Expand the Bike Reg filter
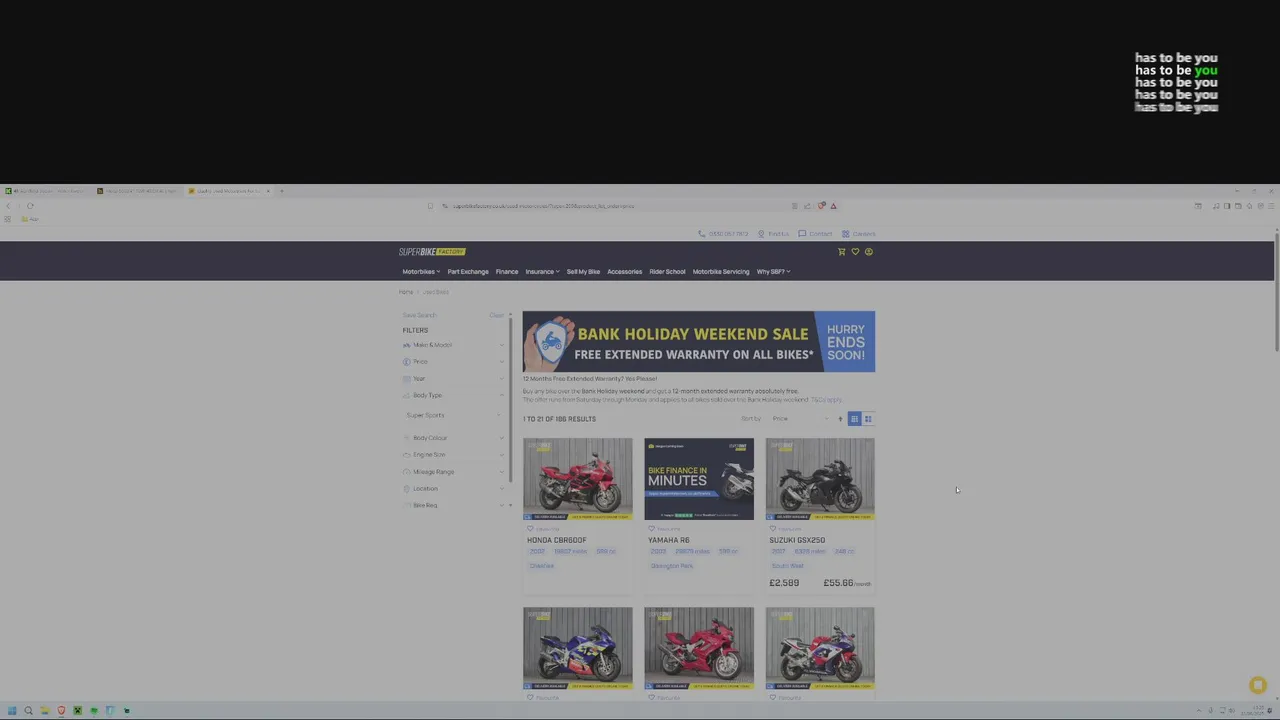Viewport: 1280px width, 720px height. pyautogui.click(x=455, y=506)
